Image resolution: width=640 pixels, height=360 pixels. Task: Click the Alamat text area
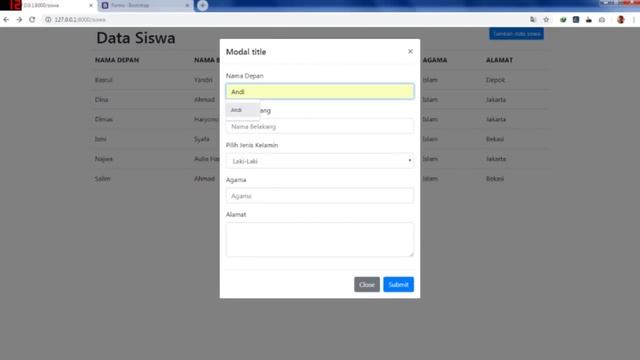tap(320, 240)
